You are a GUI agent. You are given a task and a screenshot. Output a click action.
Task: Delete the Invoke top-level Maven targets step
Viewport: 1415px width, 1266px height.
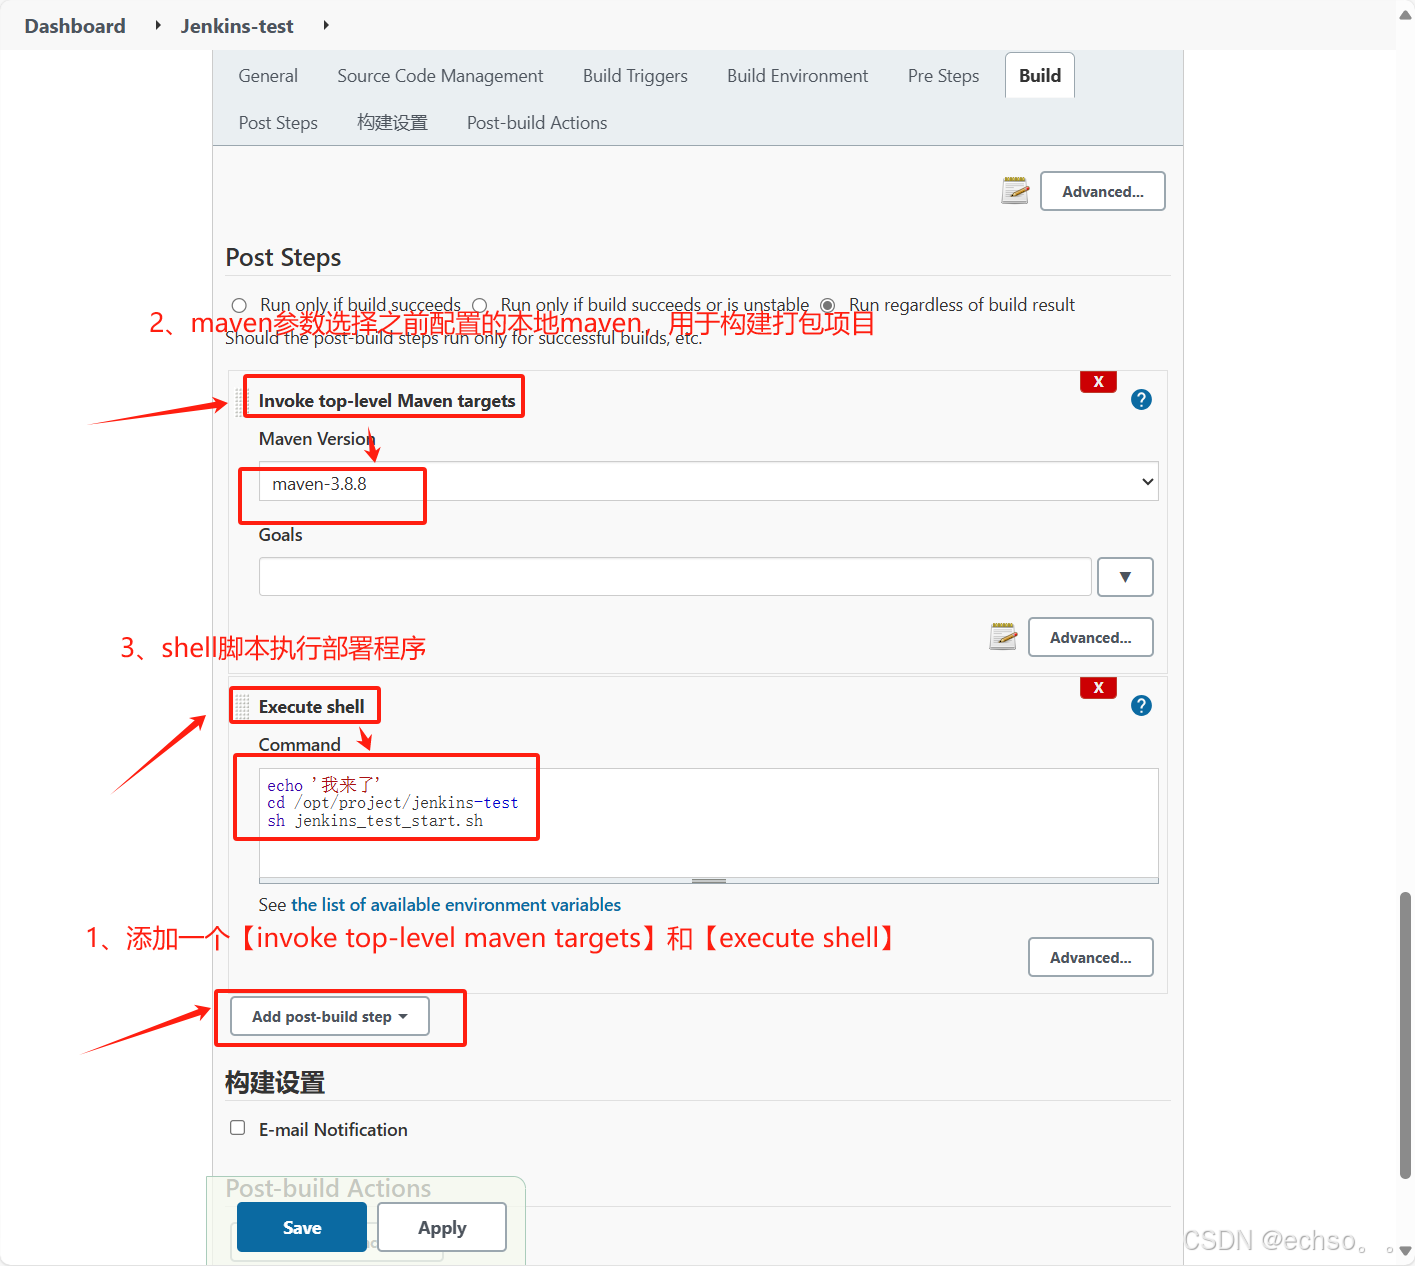(1098, 382)
